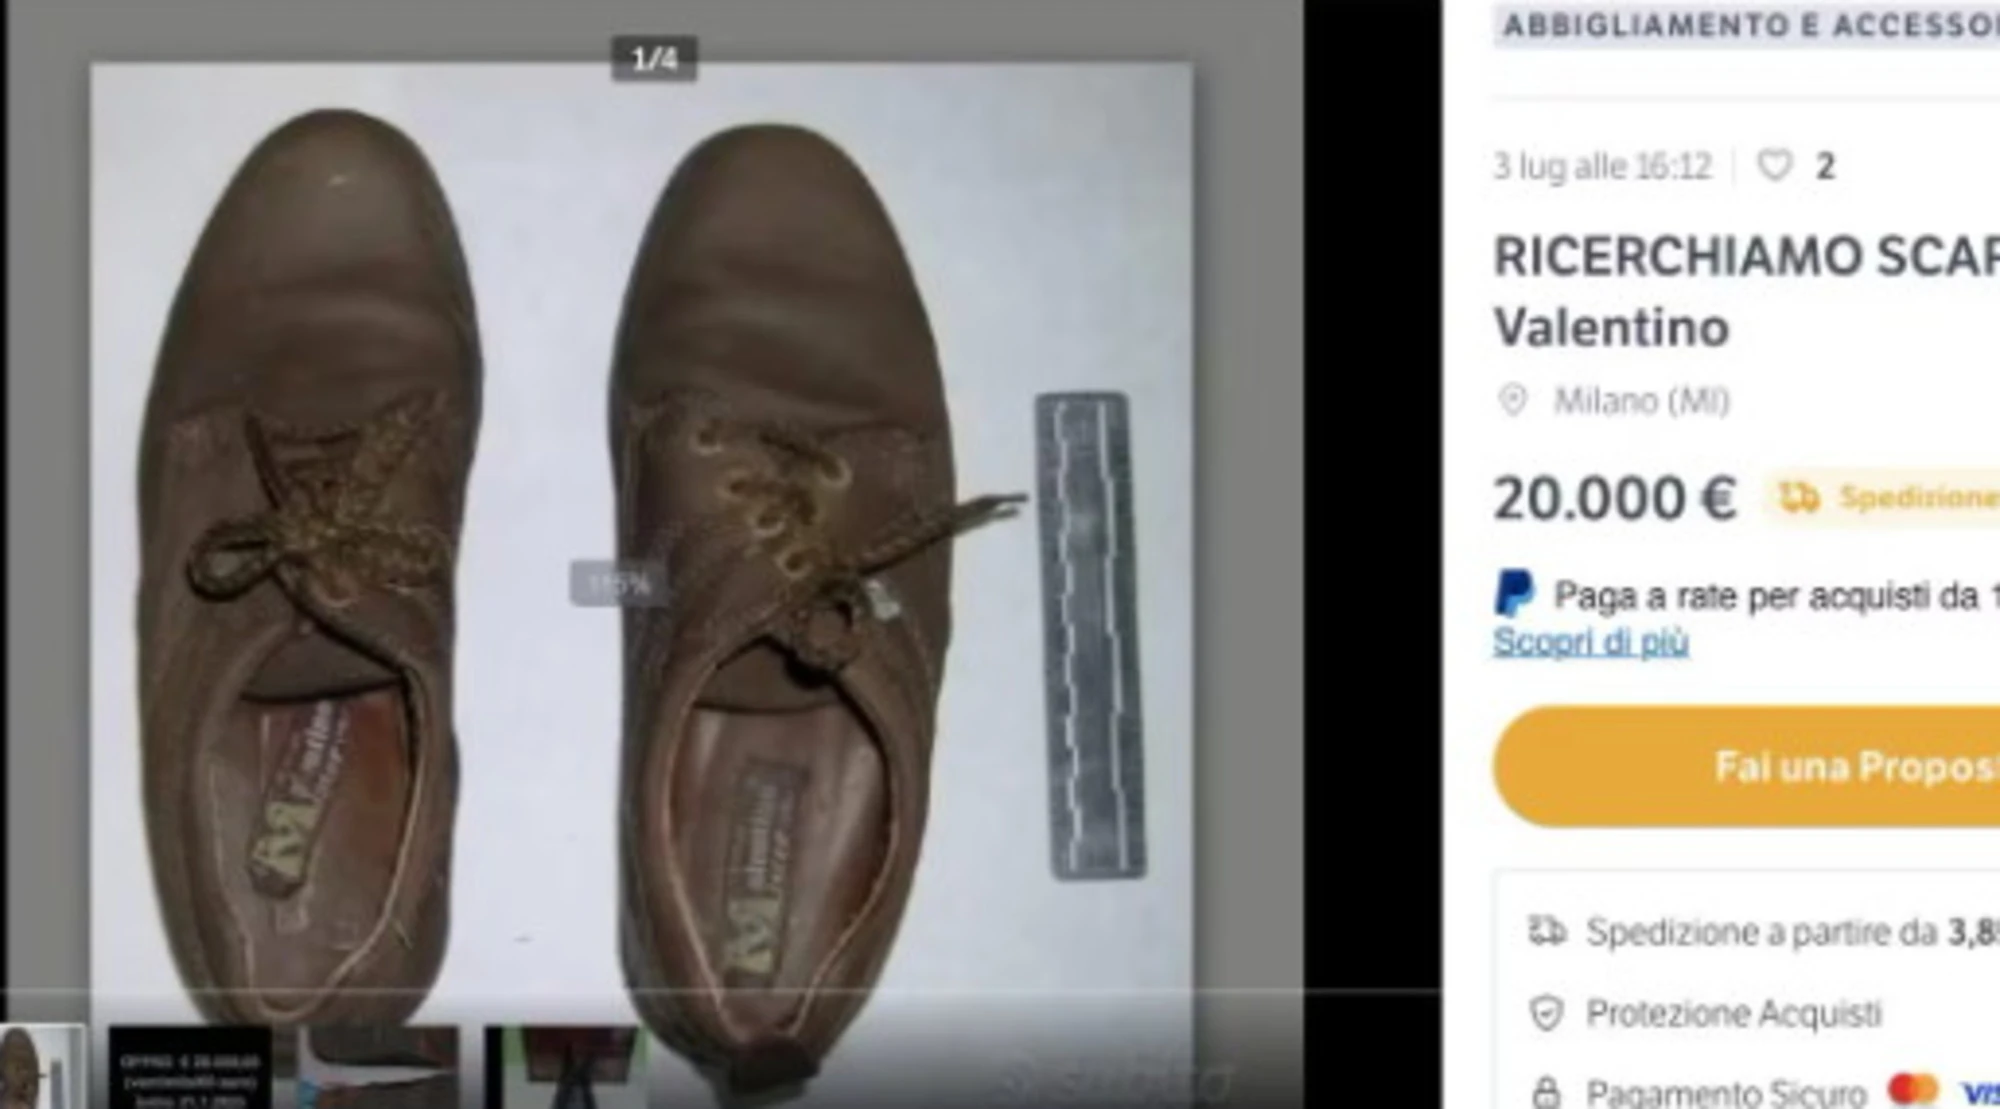Viewport: 2000px width, 1109px height.
Task: Click the delivery truck shipping cost icon
Action: [x=1546, y=932]
